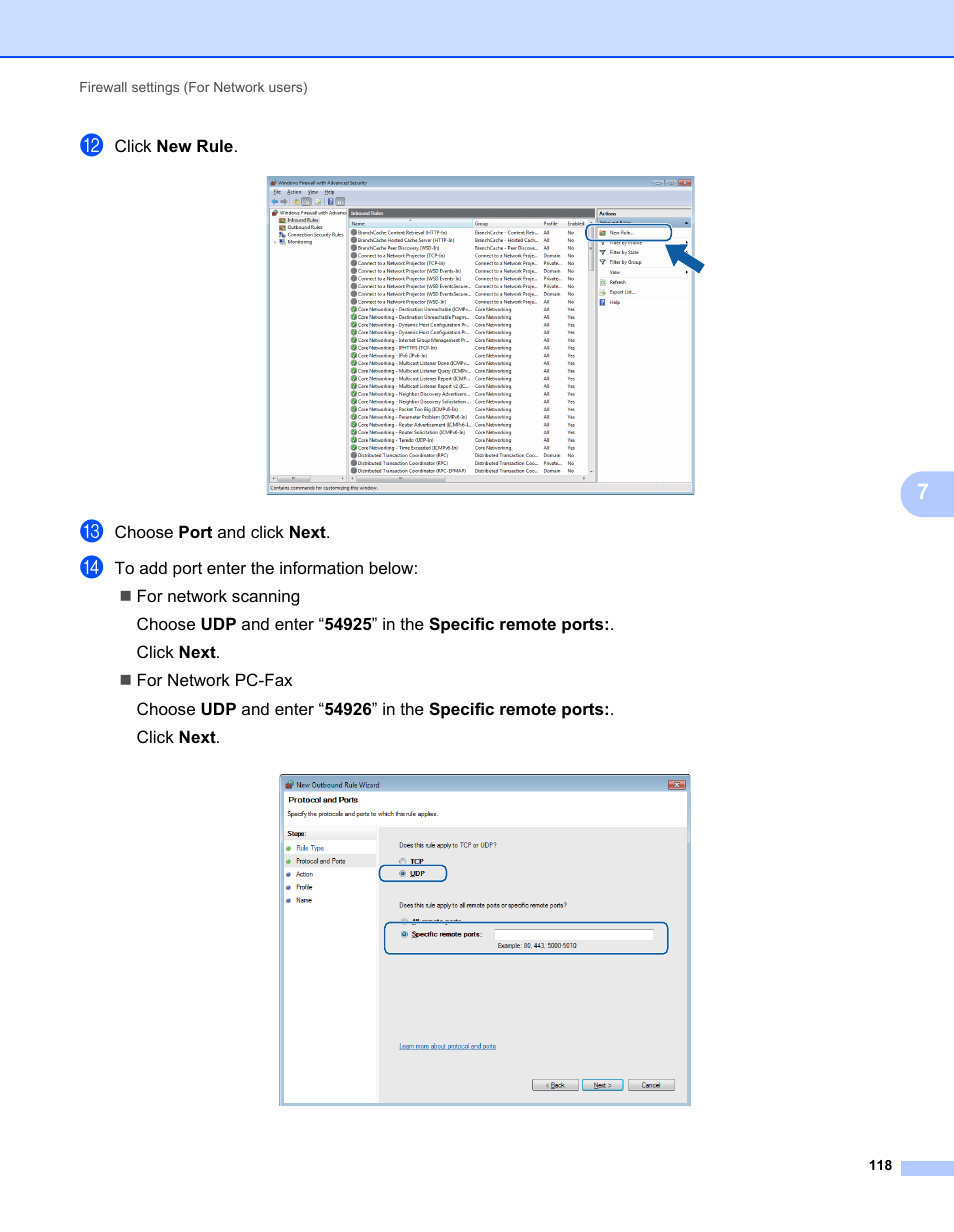Click the wizard title bar firewall icon

(x=290, y=785)
